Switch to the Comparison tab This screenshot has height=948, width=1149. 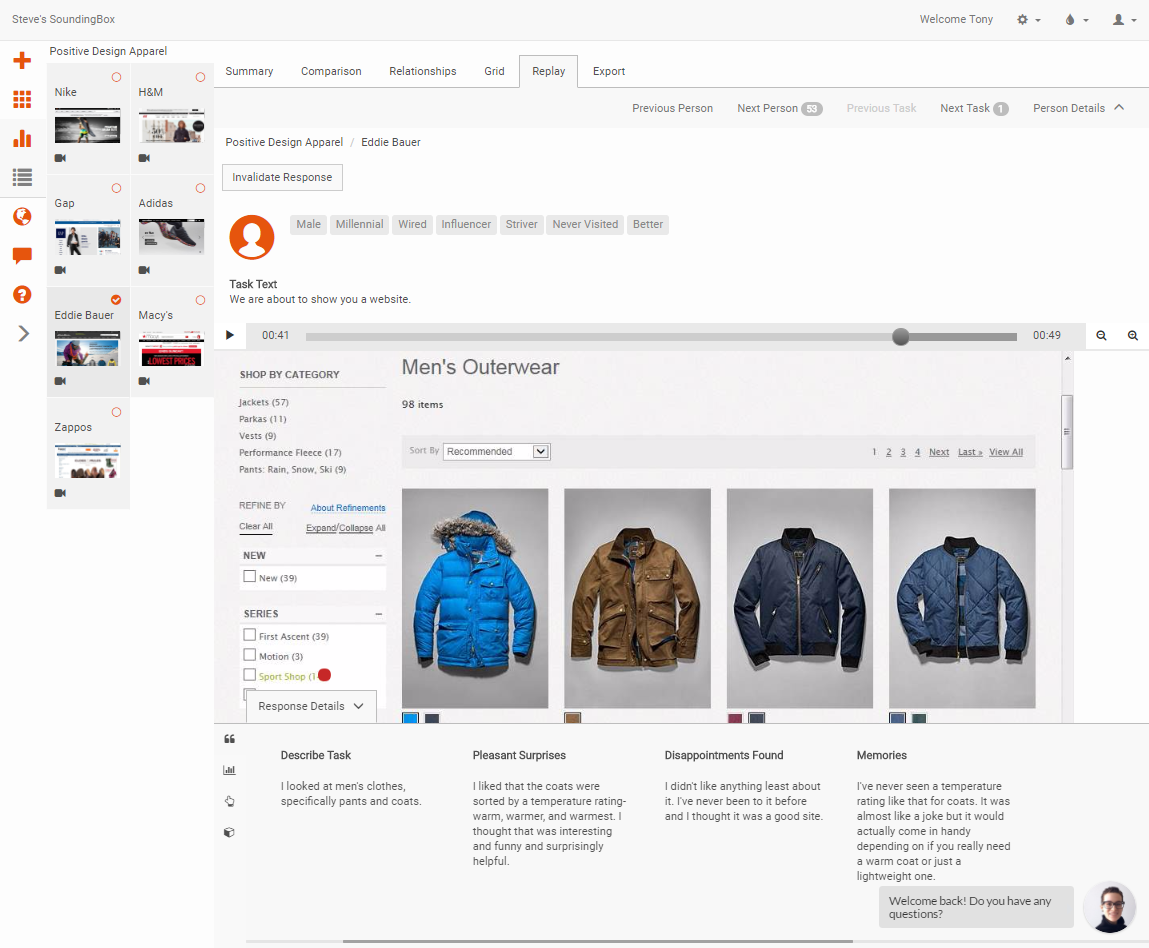tap(331, 71)
